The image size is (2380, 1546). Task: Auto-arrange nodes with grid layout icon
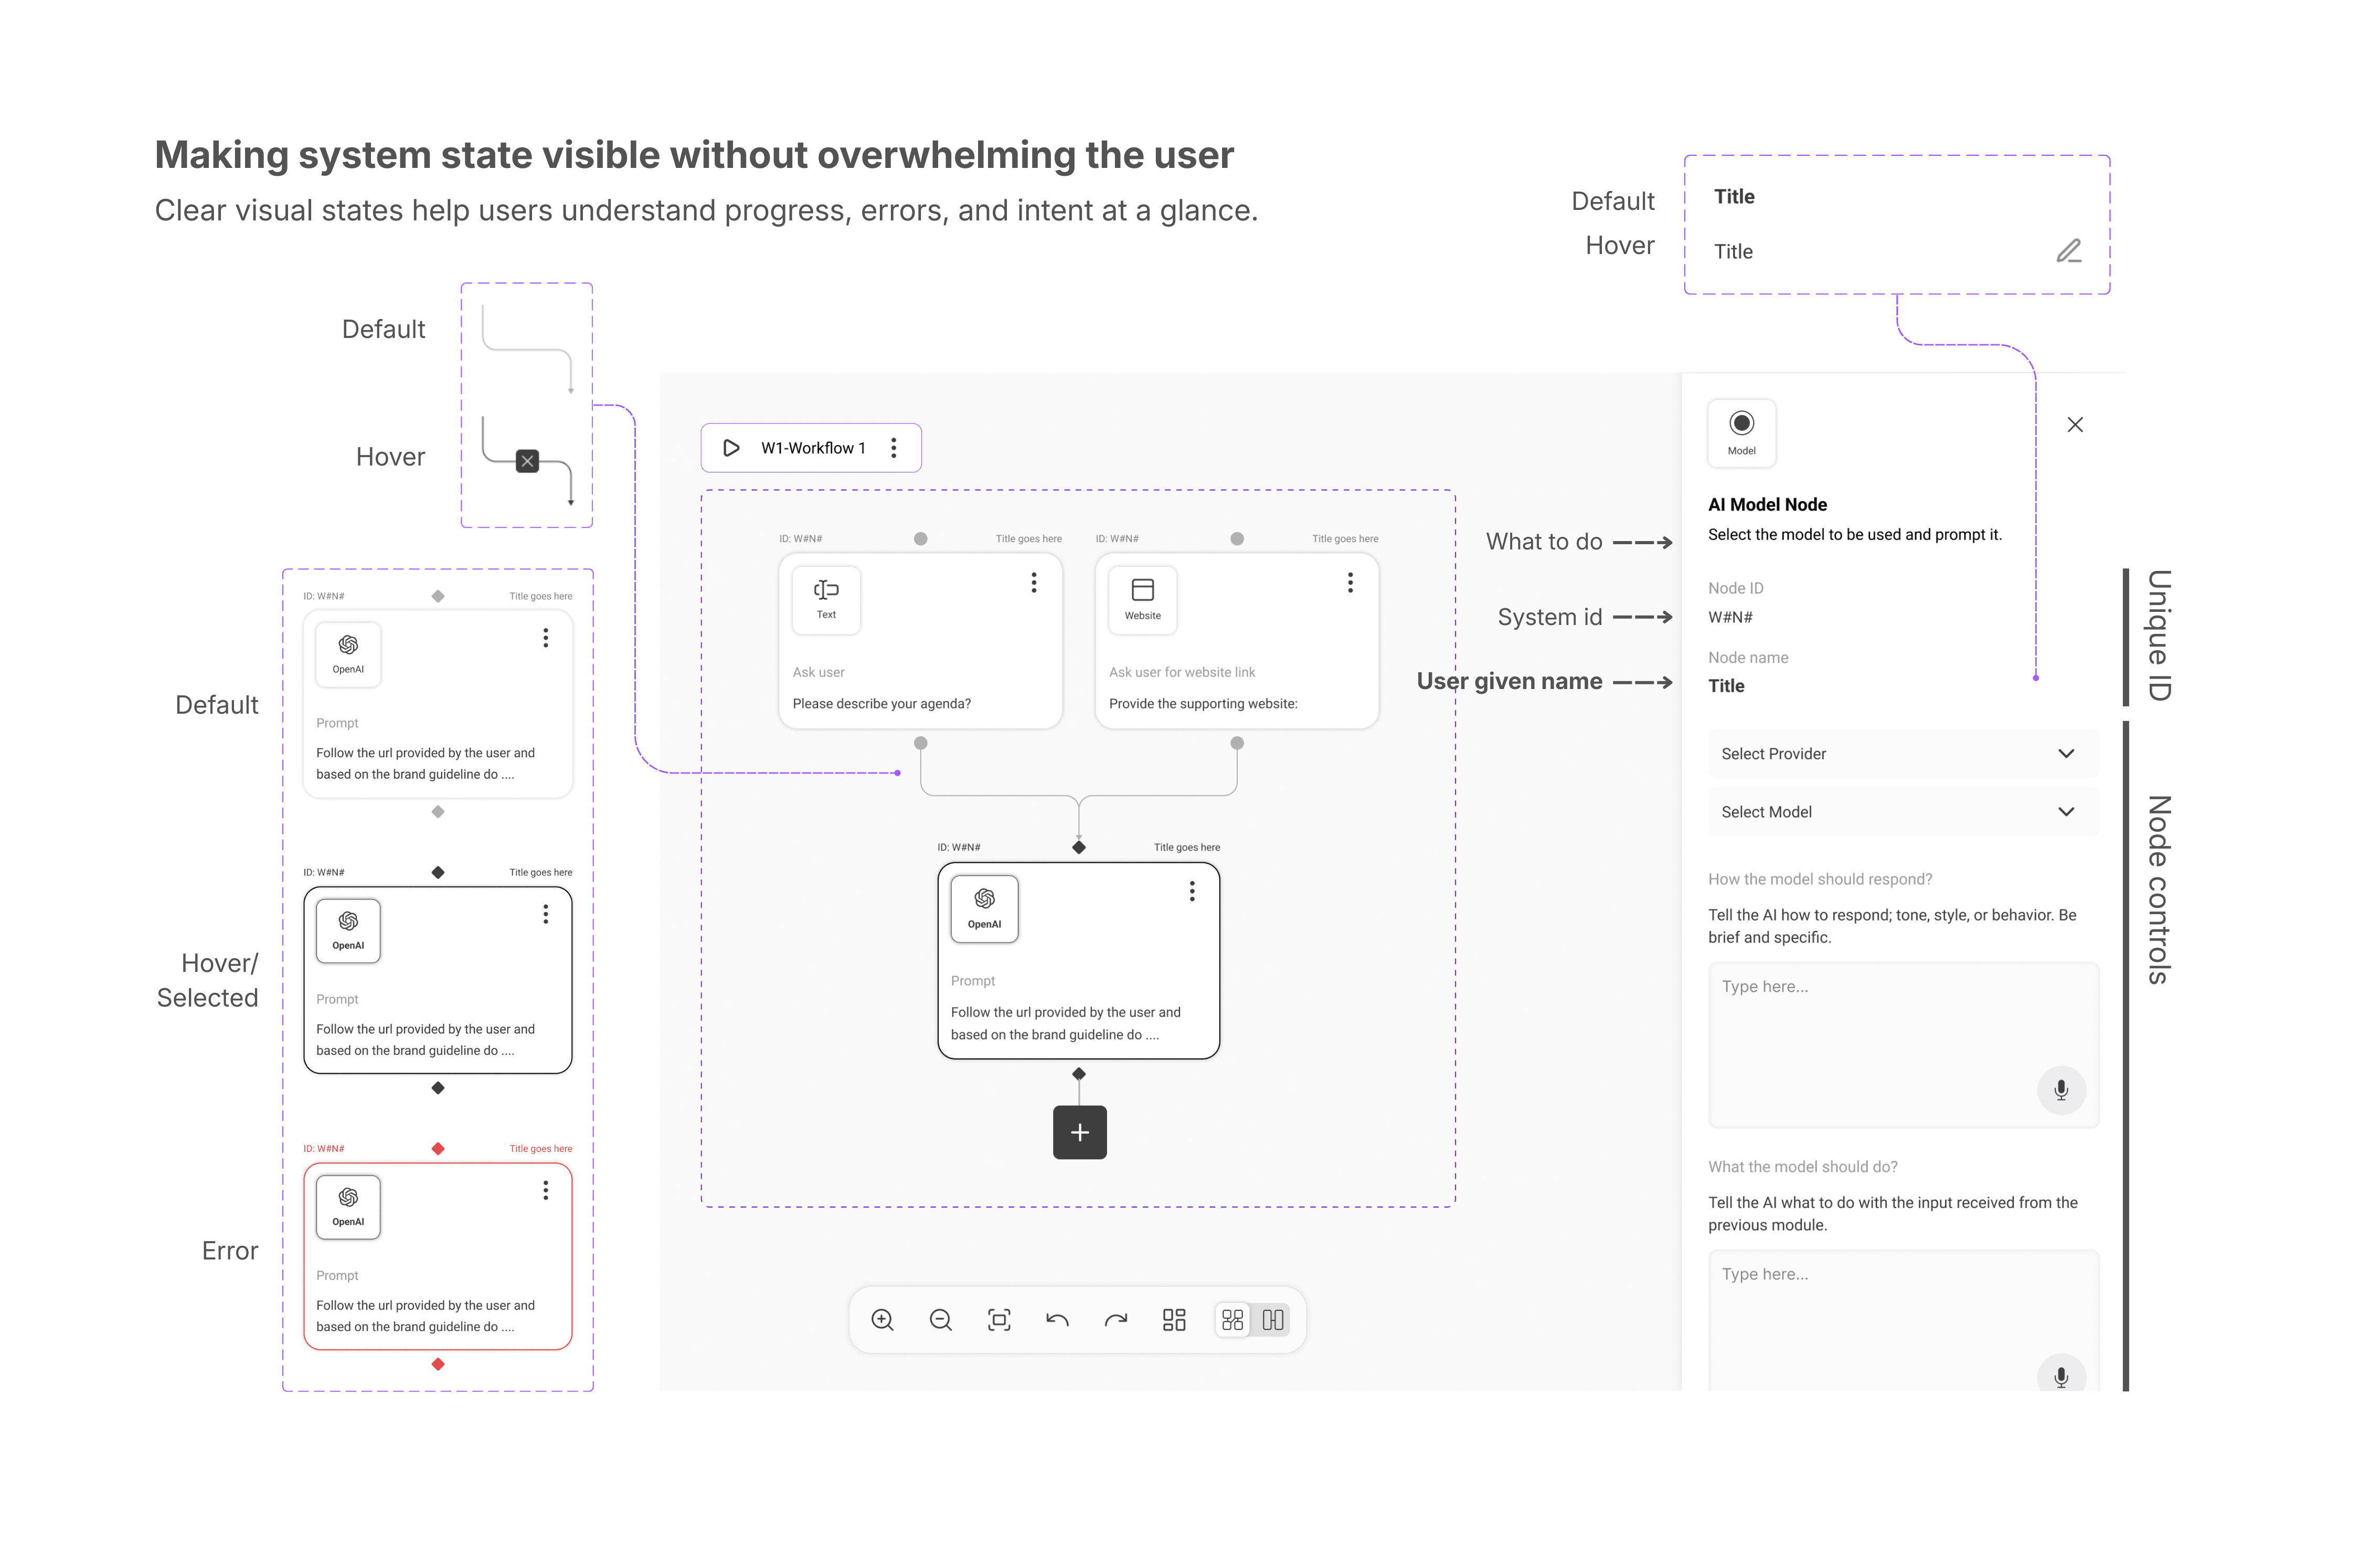(x=1174, y=1320)
